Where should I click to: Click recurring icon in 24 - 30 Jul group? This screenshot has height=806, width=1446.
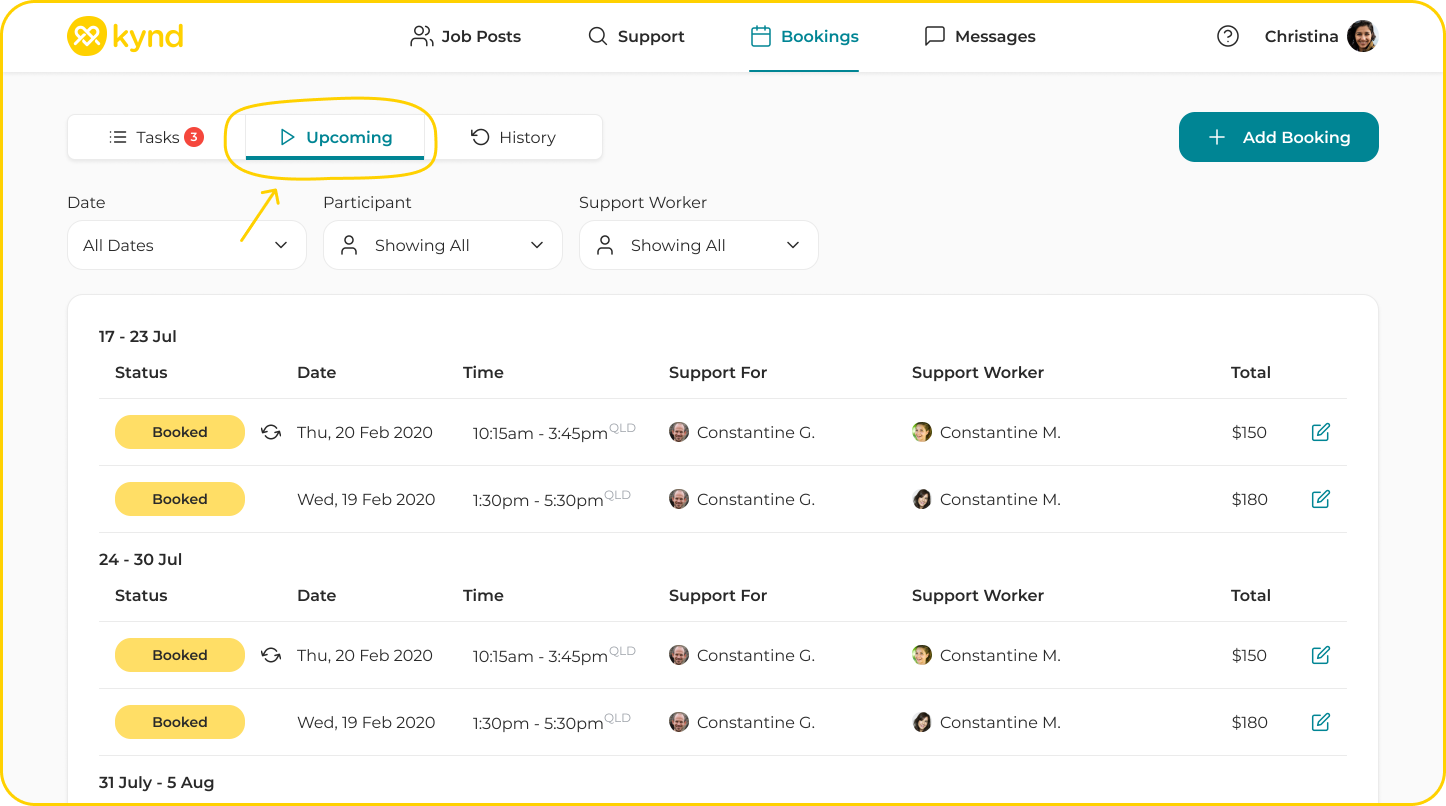(x=271, y=655)
